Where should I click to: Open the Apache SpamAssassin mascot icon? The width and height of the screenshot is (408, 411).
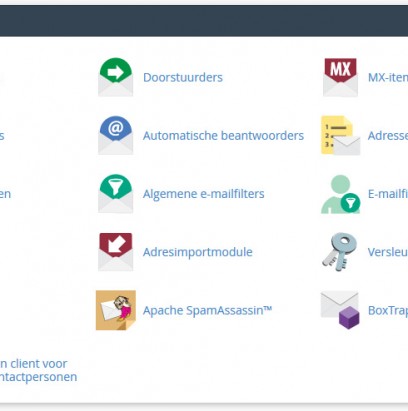[116, 310]
